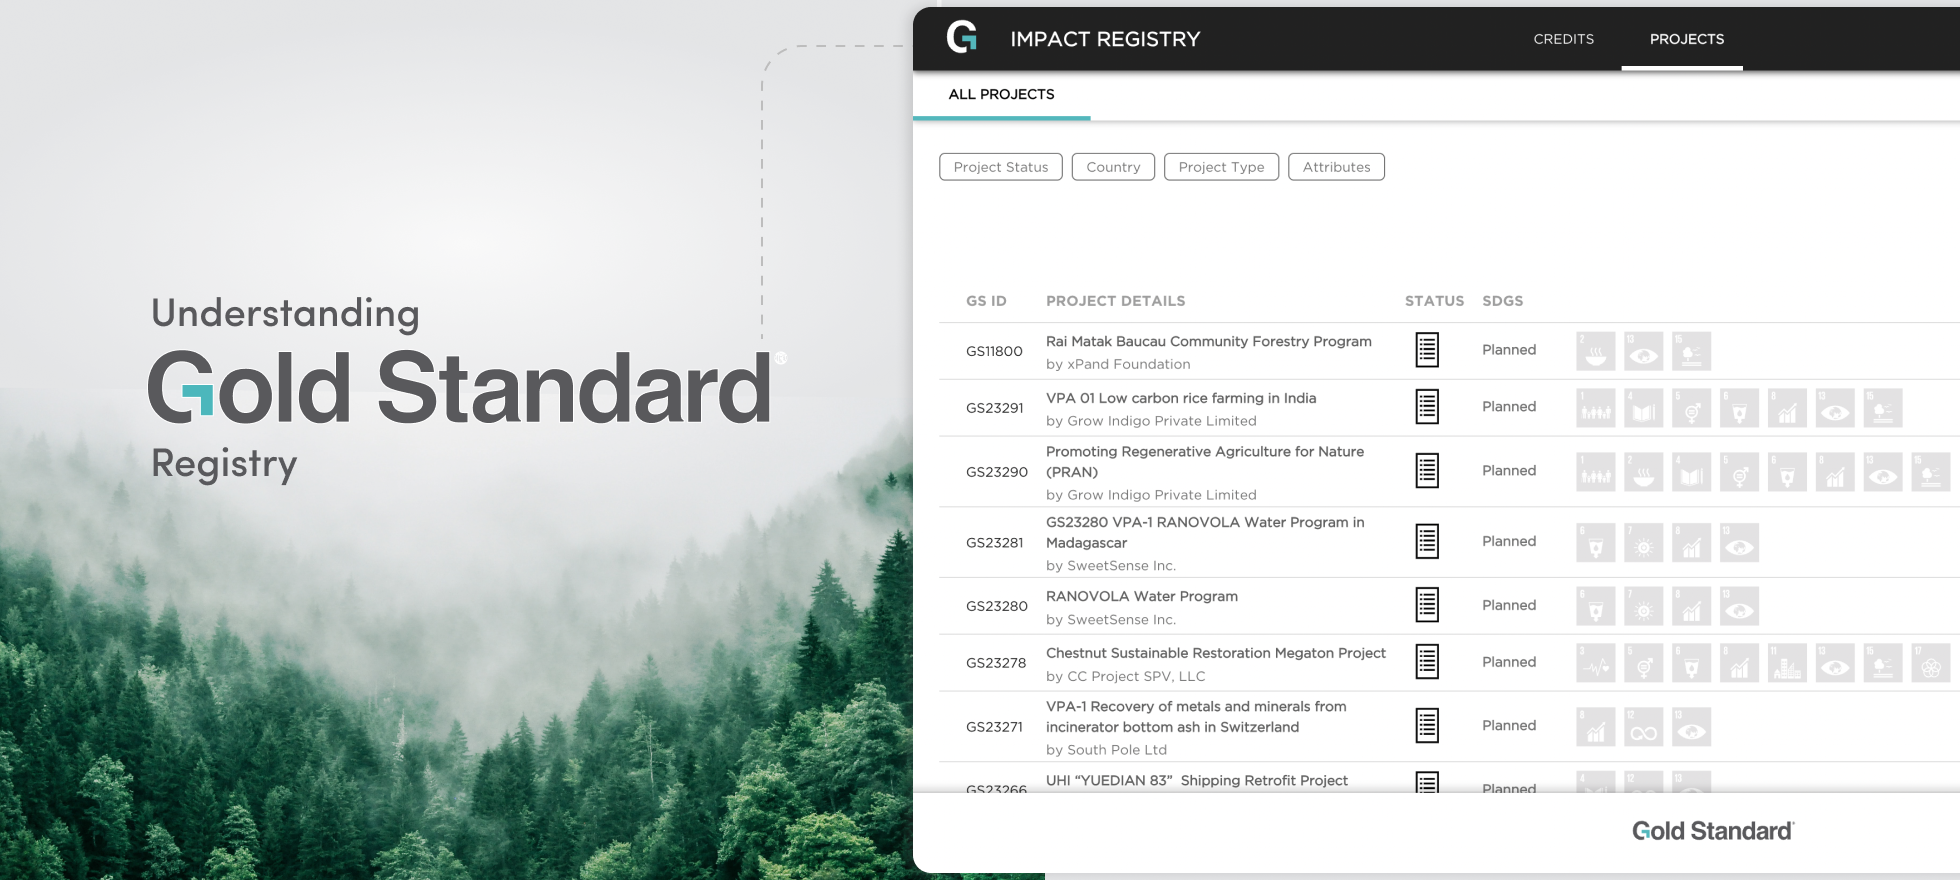Click SDG 6 Clean Water icon in GS23291 row
The width and height of the screenshot is (1960, 880).
1740,408
